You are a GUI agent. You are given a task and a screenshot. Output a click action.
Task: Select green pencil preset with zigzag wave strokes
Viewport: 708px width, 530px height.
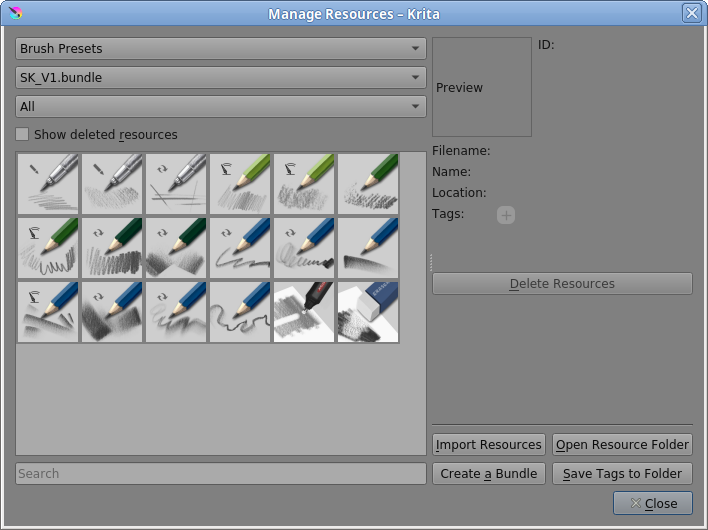pos(48,248)
